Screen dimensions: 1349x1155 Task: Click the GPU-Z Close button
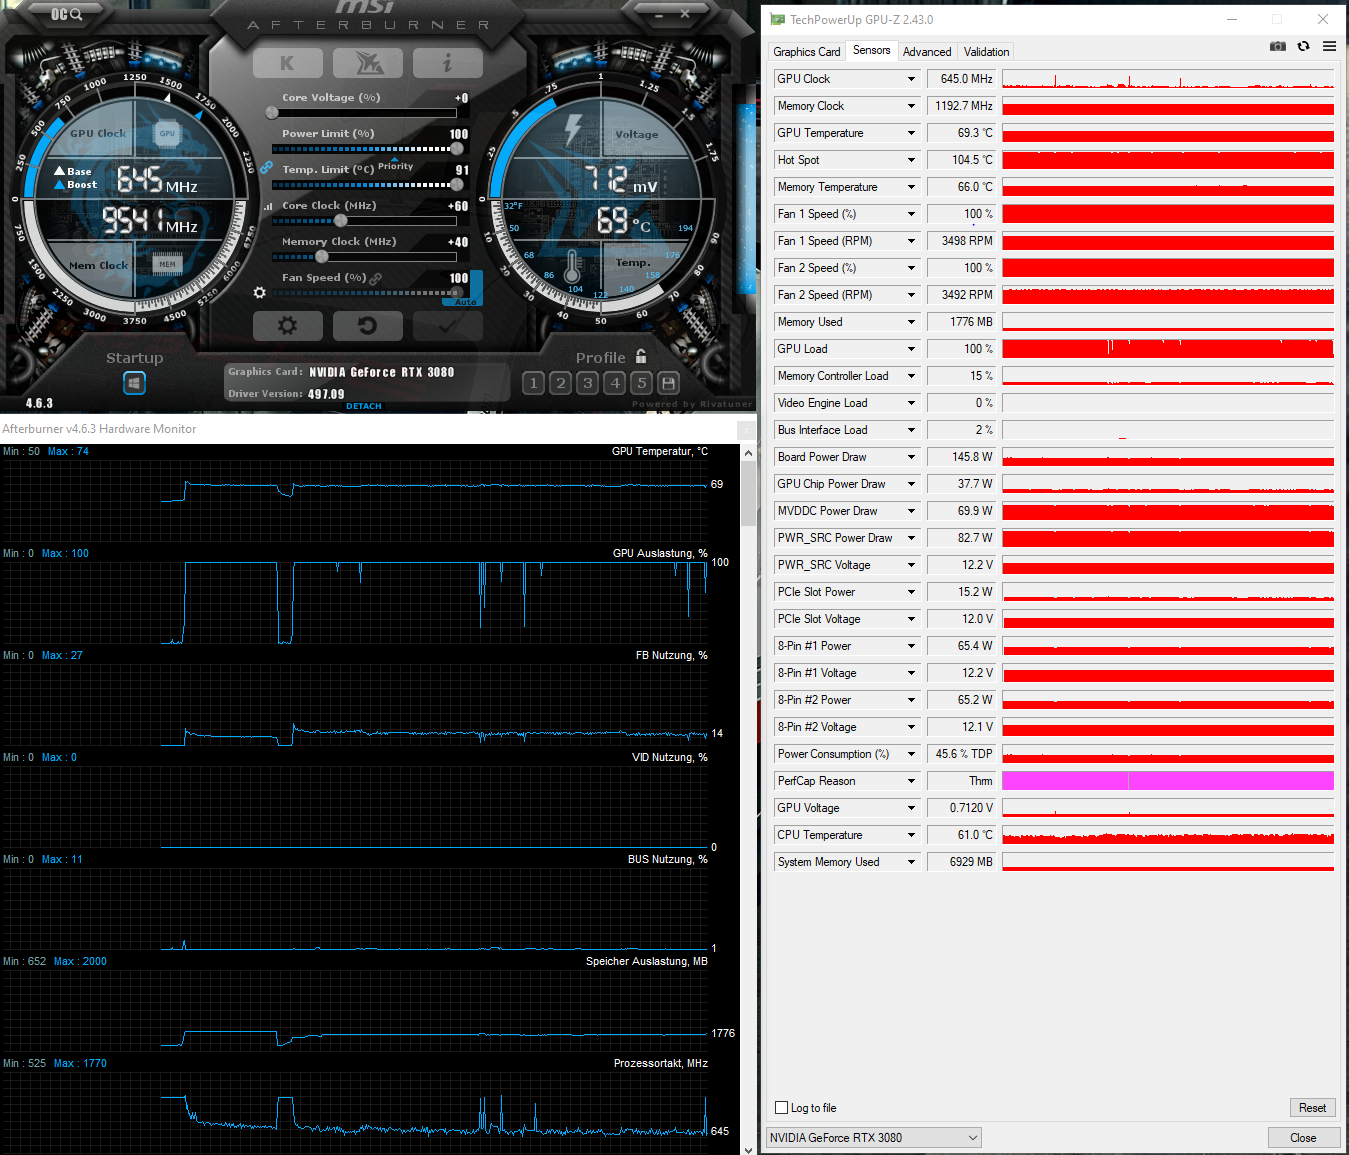(x=1303, y=1138)
